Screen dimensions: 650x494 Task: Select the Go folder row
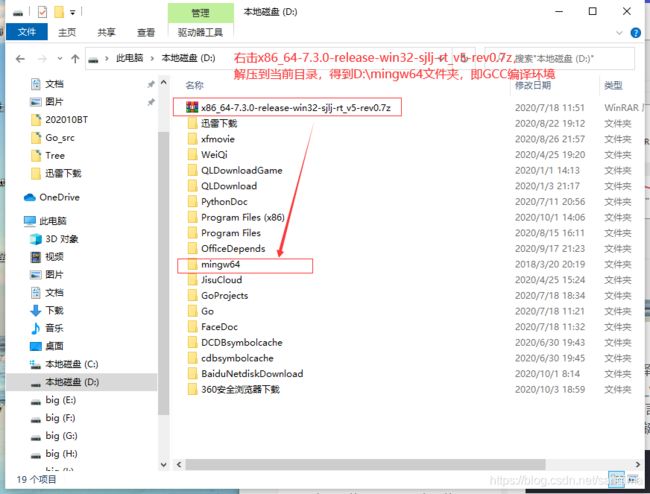click(408, 311)
